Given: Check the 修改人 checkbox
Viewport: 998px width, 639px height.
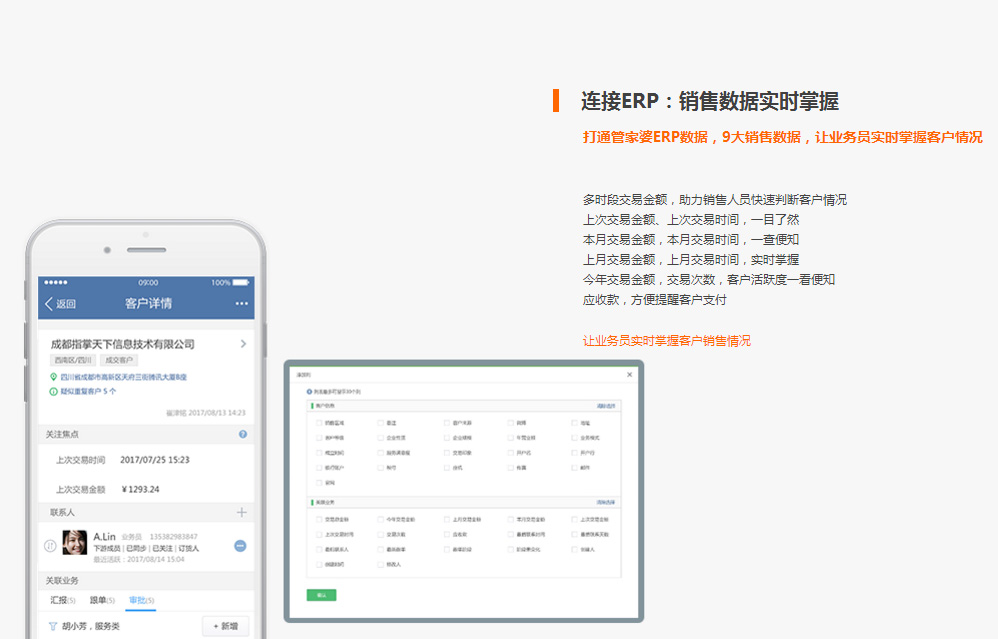Looking at the screenshot, I should coord(381,565).
